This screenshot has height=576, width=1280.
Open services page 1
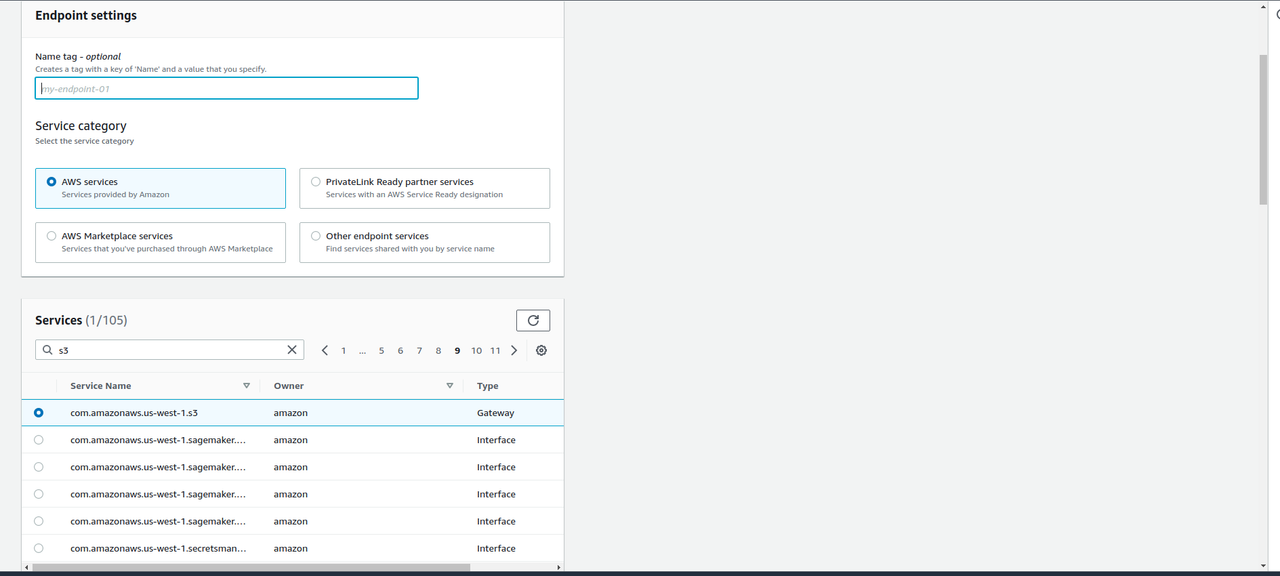point(344,350)
